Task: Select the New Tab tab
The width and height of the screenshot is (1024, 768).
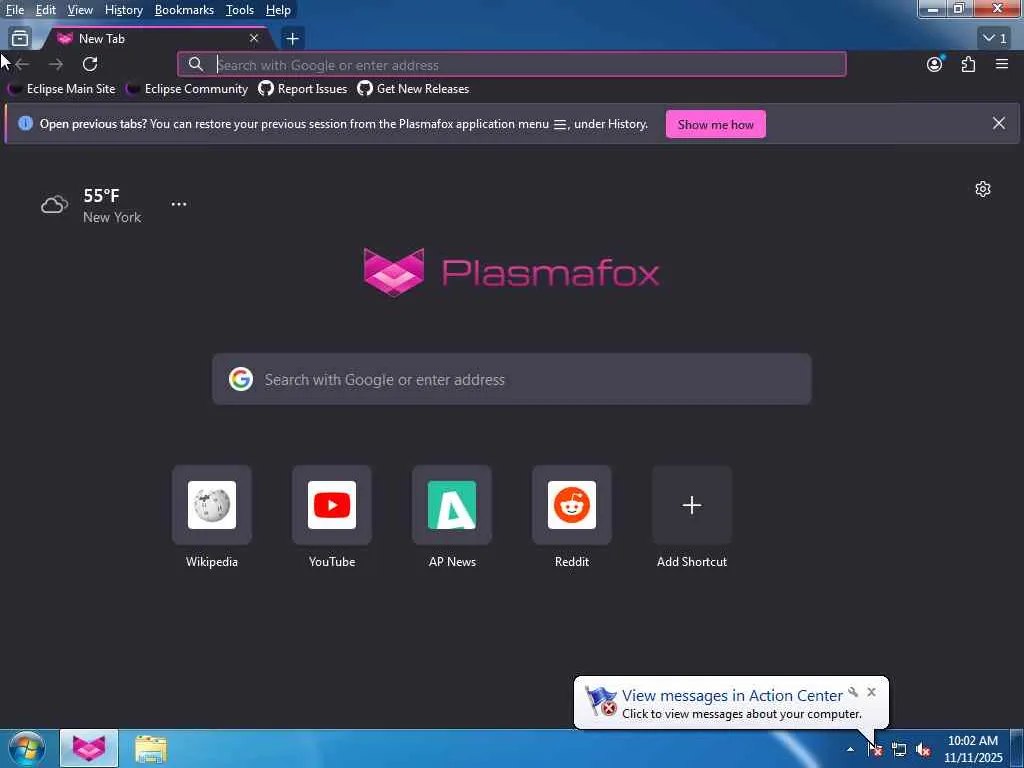Action: (x=157, y=39)
